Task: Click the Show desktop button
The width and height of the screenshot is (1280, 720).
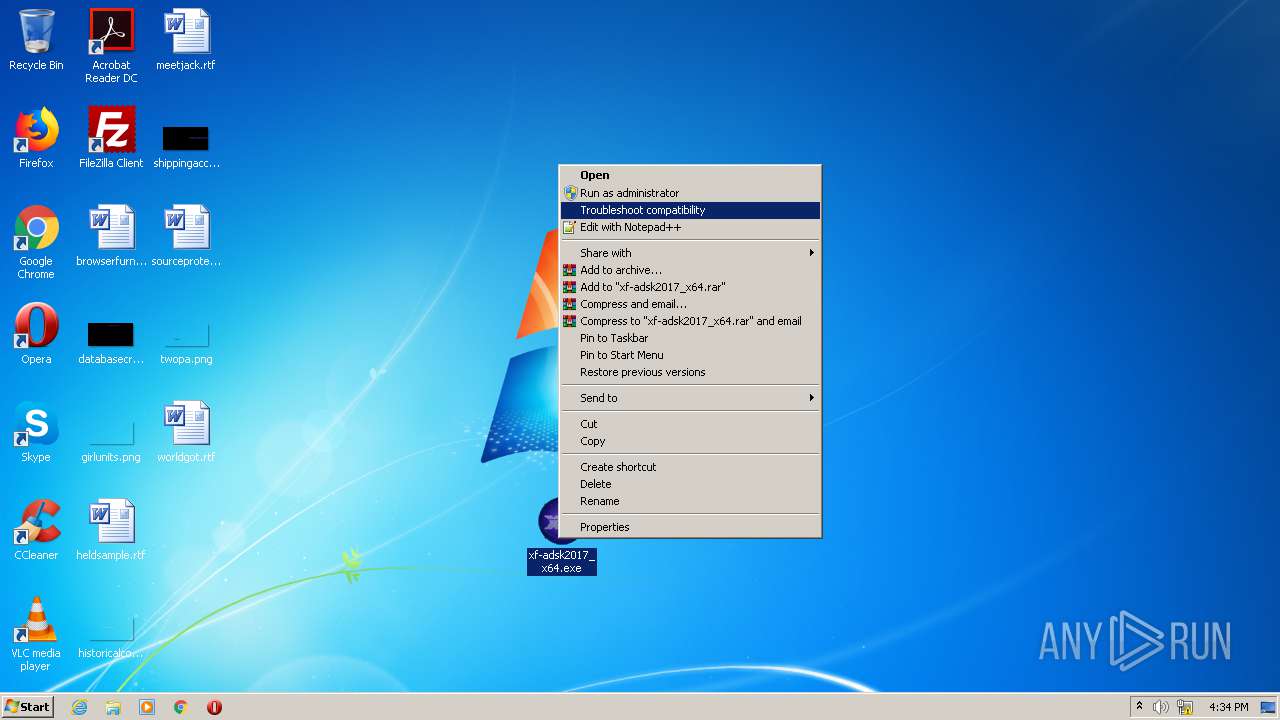Action: click(x=1270, y=707)
